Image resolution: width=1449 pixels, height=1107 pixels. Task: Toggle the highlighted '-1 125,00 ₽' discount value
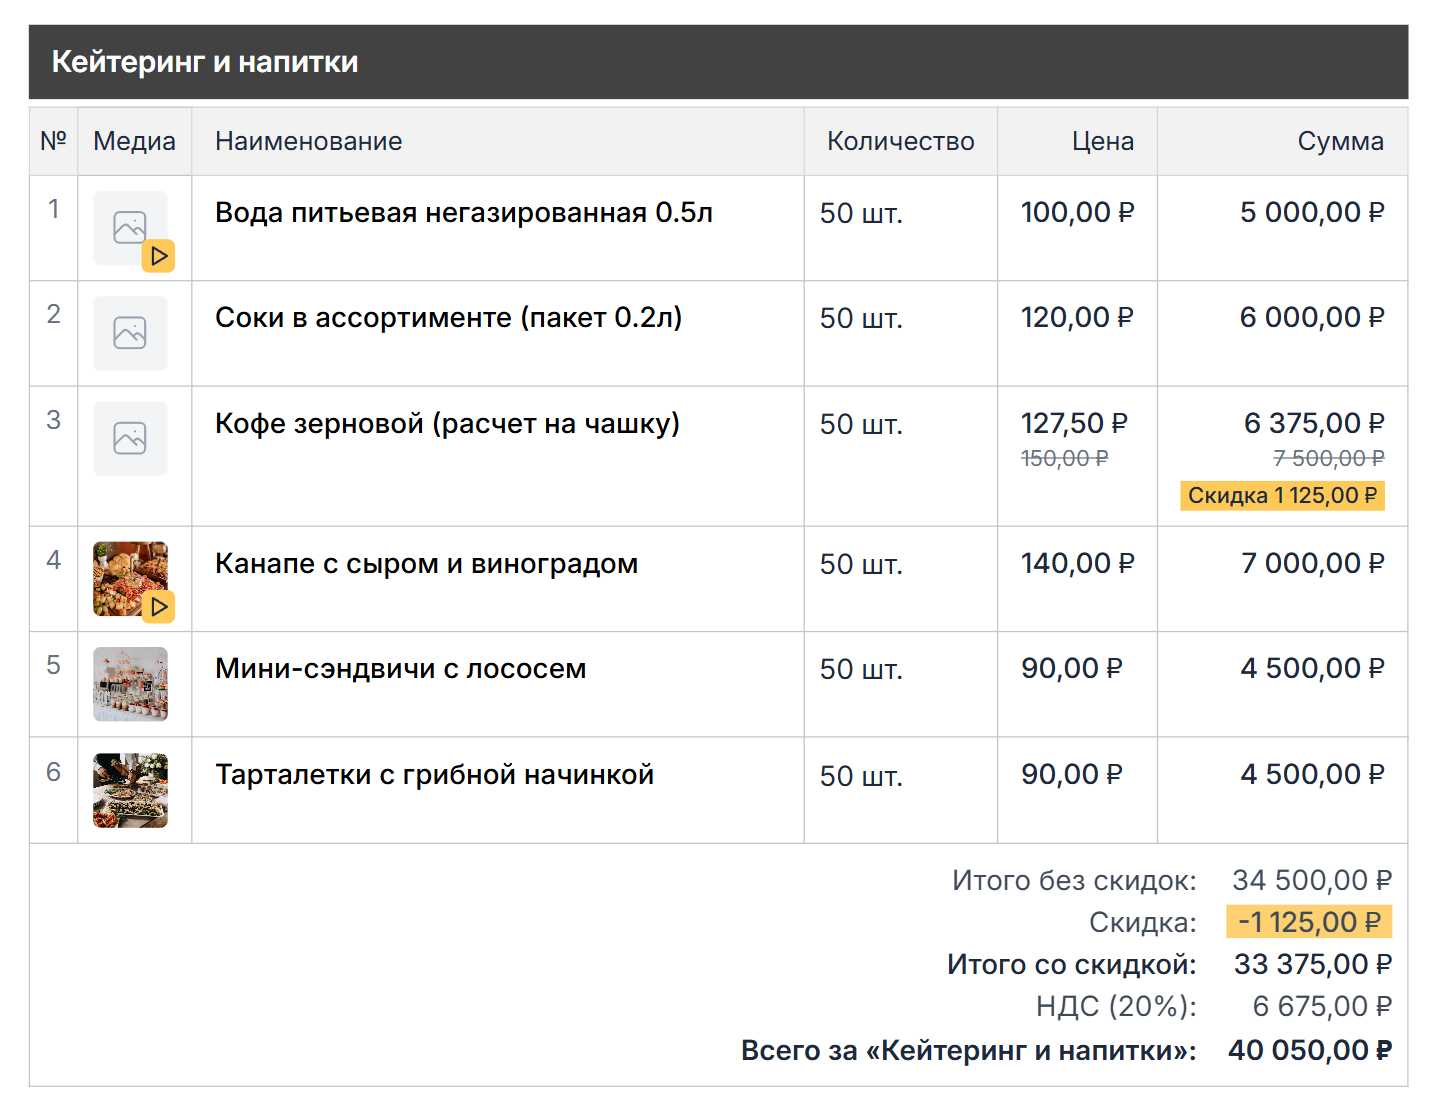click(x=1308, y=922)
